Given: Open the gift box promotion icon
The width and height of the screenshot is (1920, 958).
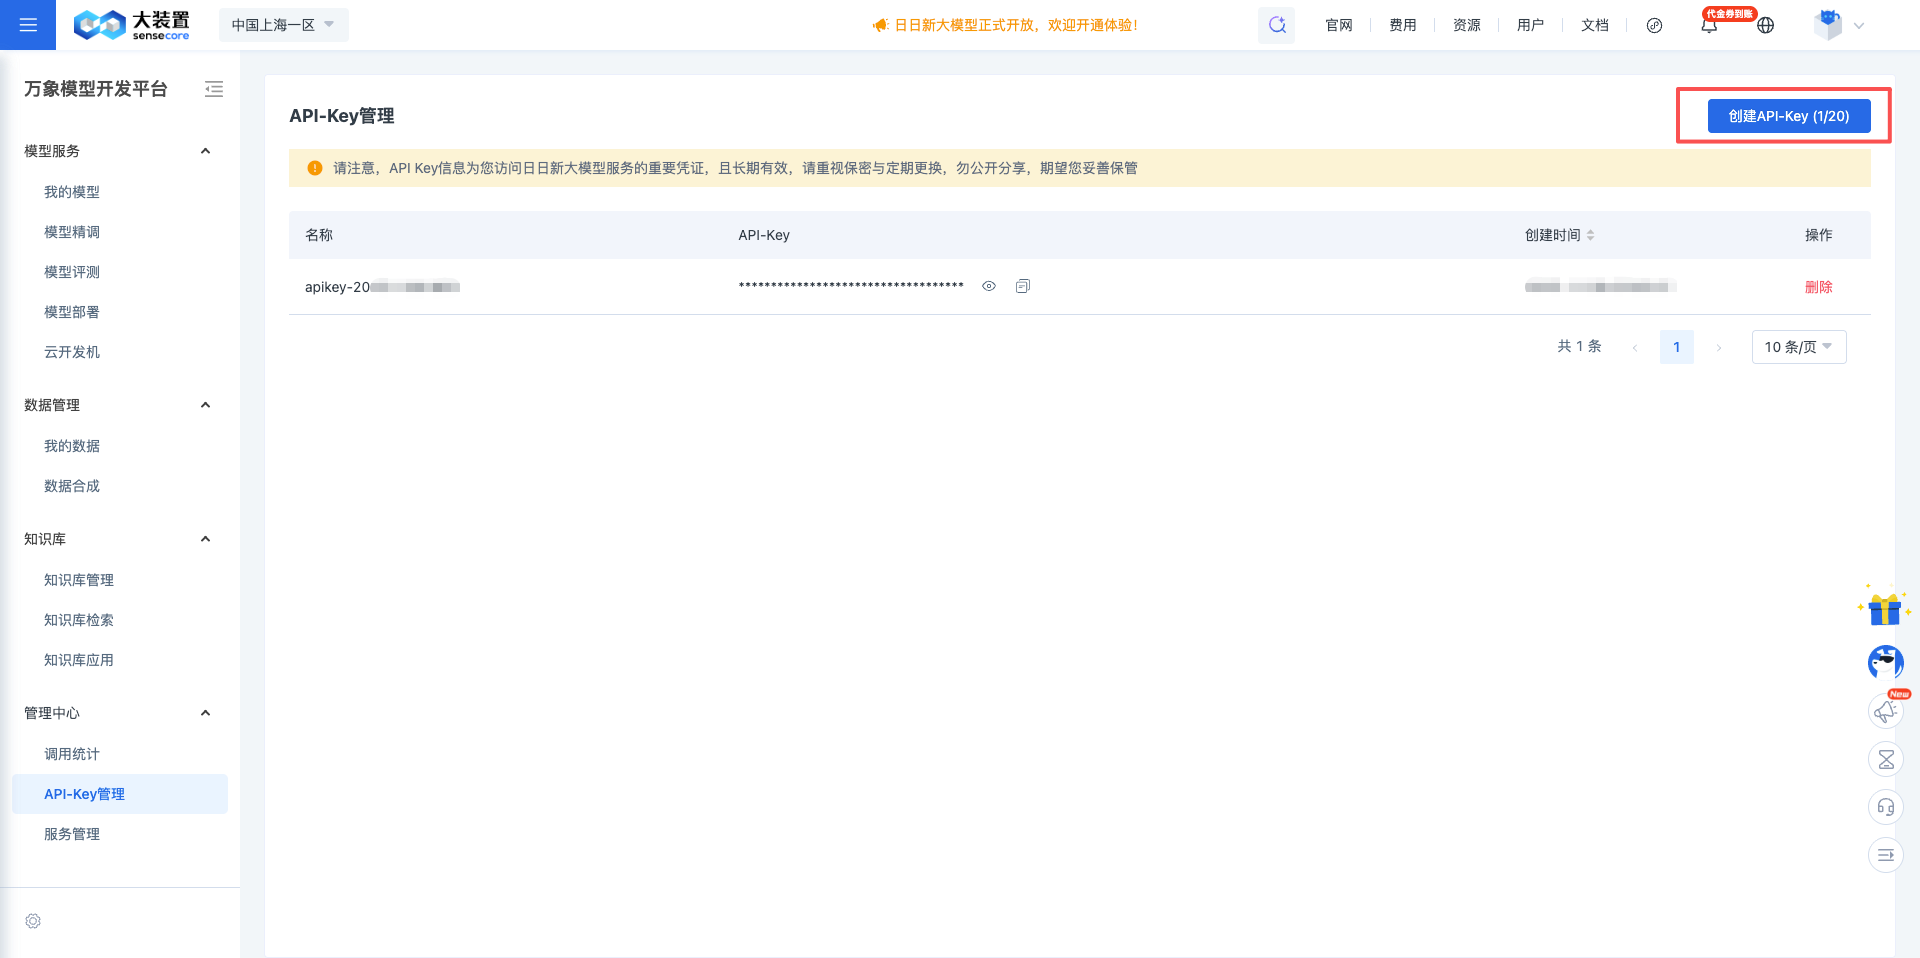Looking at the screenshot, I should [1884, 608].
